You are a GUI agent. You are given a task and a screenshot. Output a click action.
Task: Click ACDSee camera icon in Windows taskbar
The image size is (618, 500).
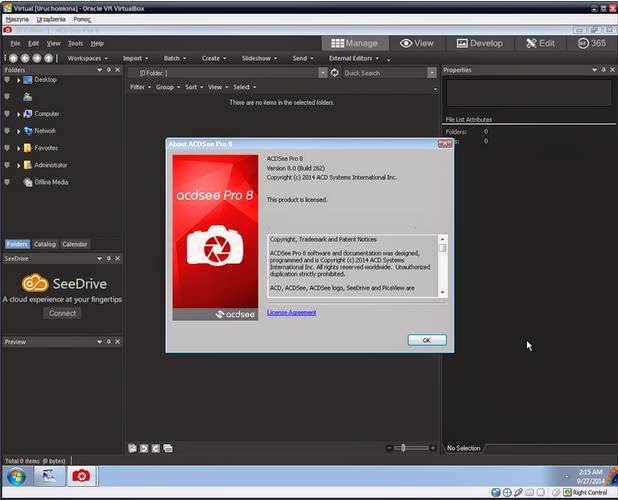(x=81, y=476)
